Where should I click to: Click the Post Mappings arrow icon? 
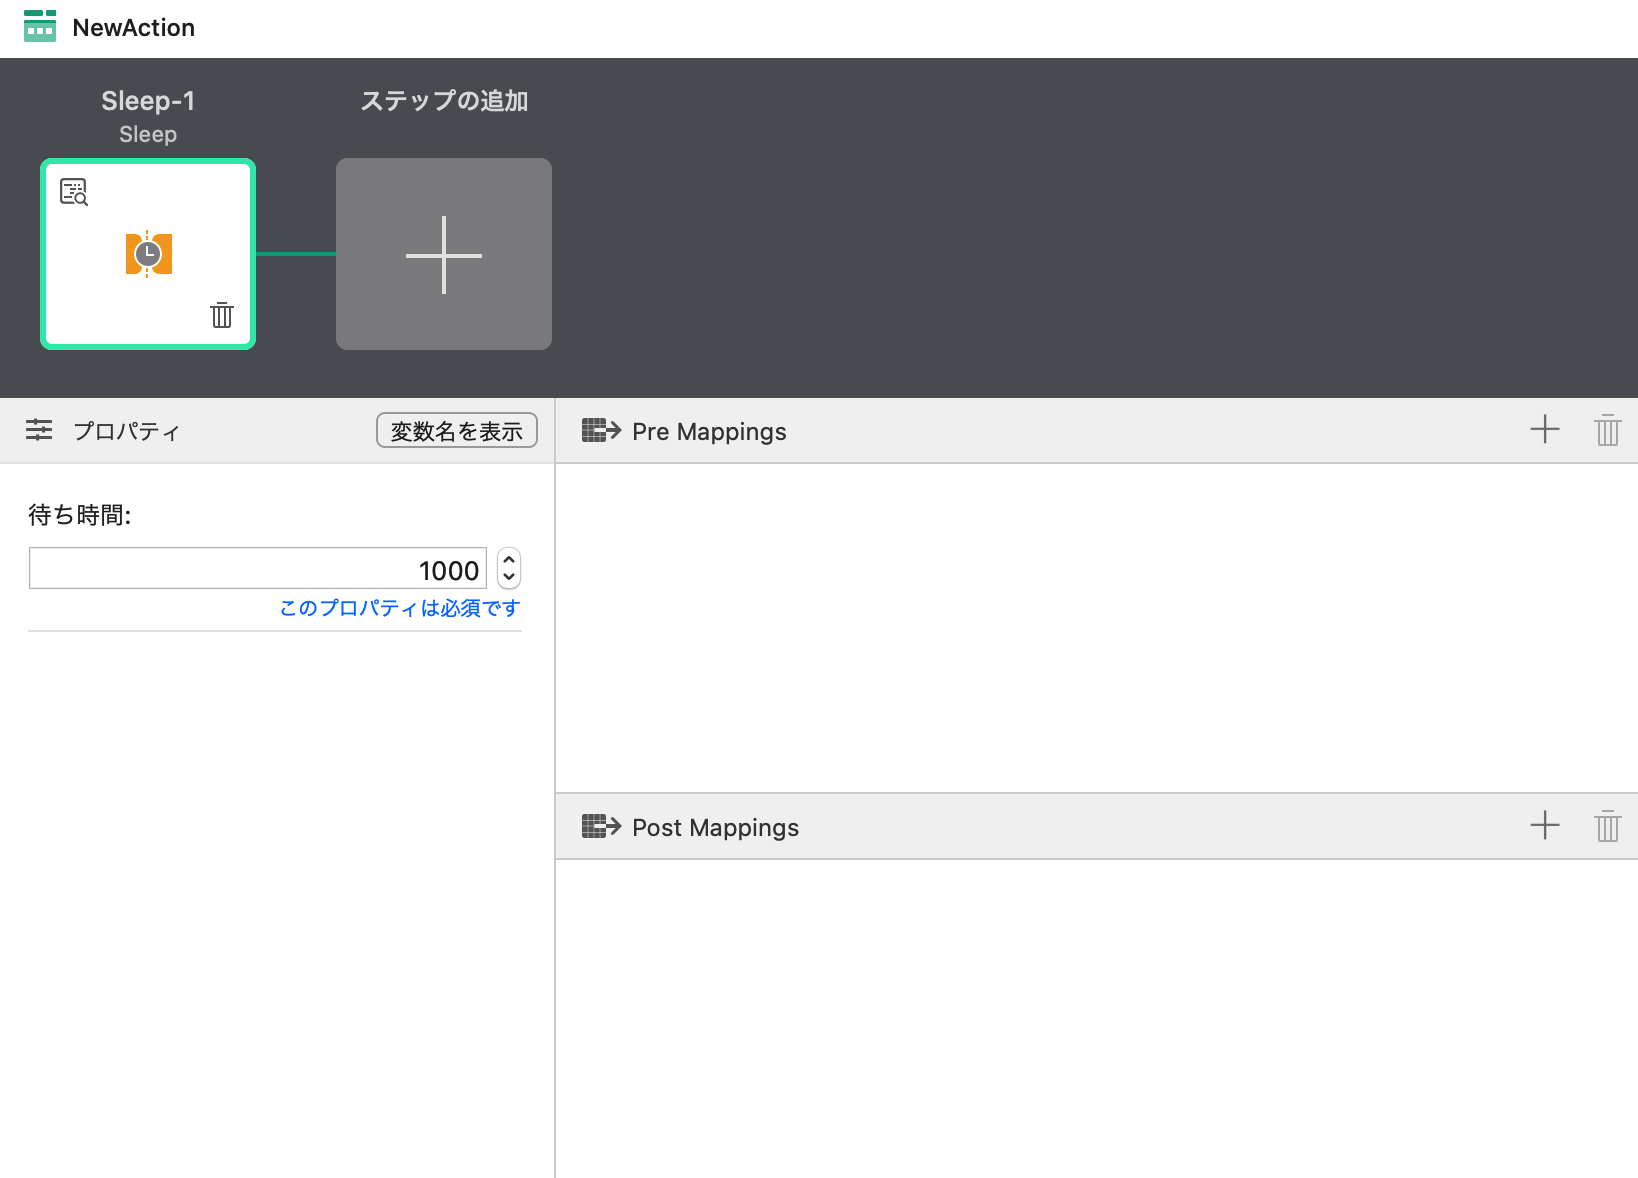(601, 827)
